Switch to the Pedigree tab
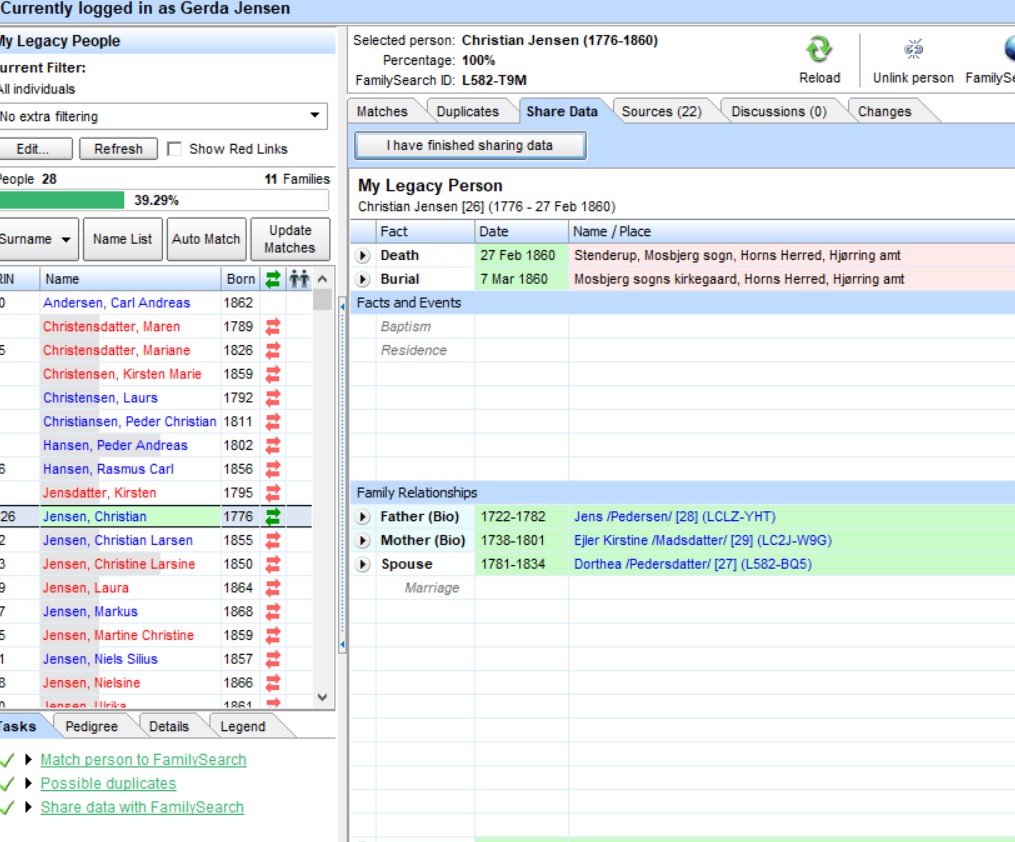 91,726
